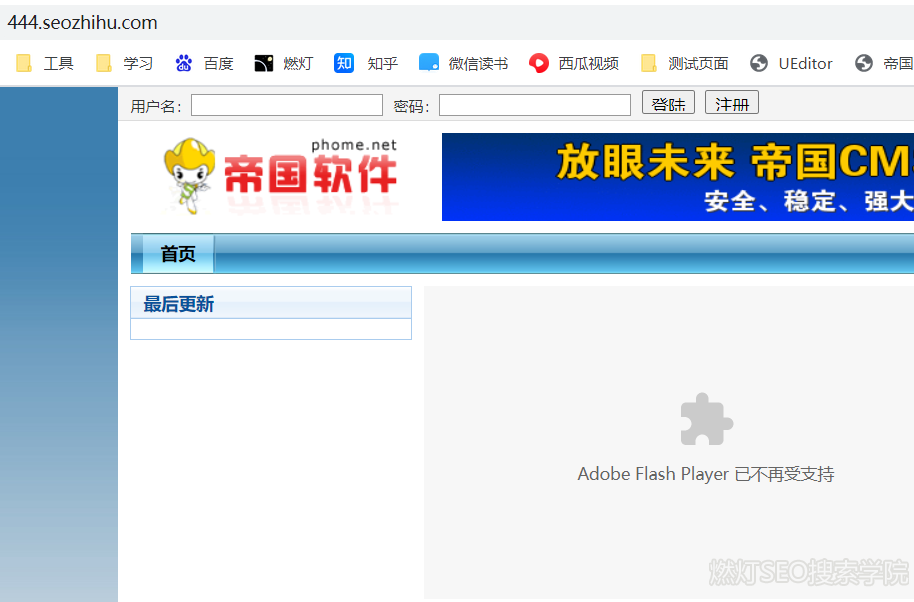Click the 微信读书 blue chat icon
The image size is (914, 602).
(x=429, y=62)
